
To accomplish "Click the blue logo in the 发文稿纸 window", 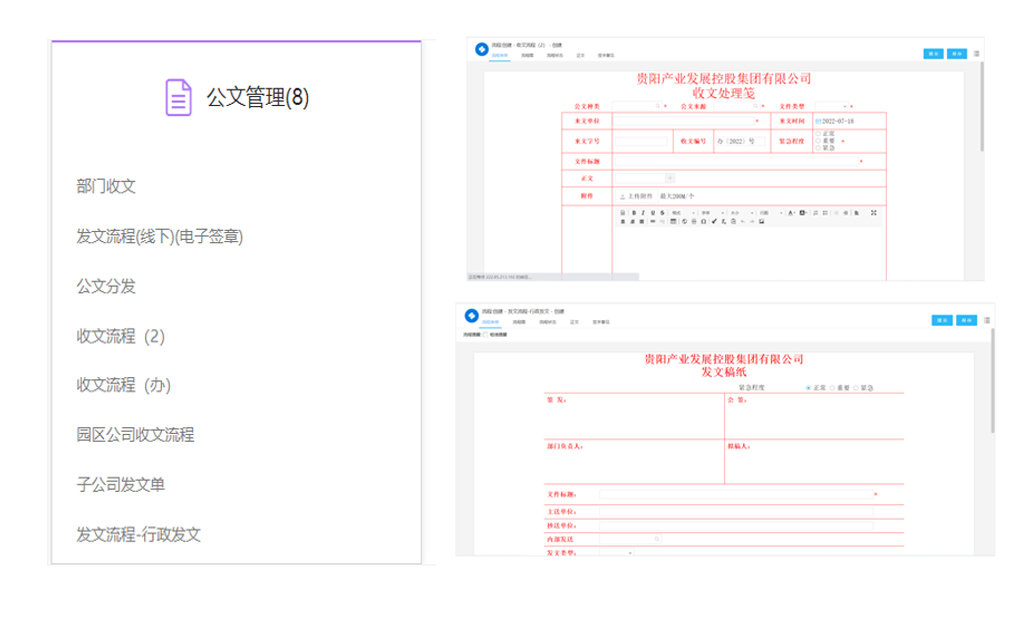I will coord(471,316).
